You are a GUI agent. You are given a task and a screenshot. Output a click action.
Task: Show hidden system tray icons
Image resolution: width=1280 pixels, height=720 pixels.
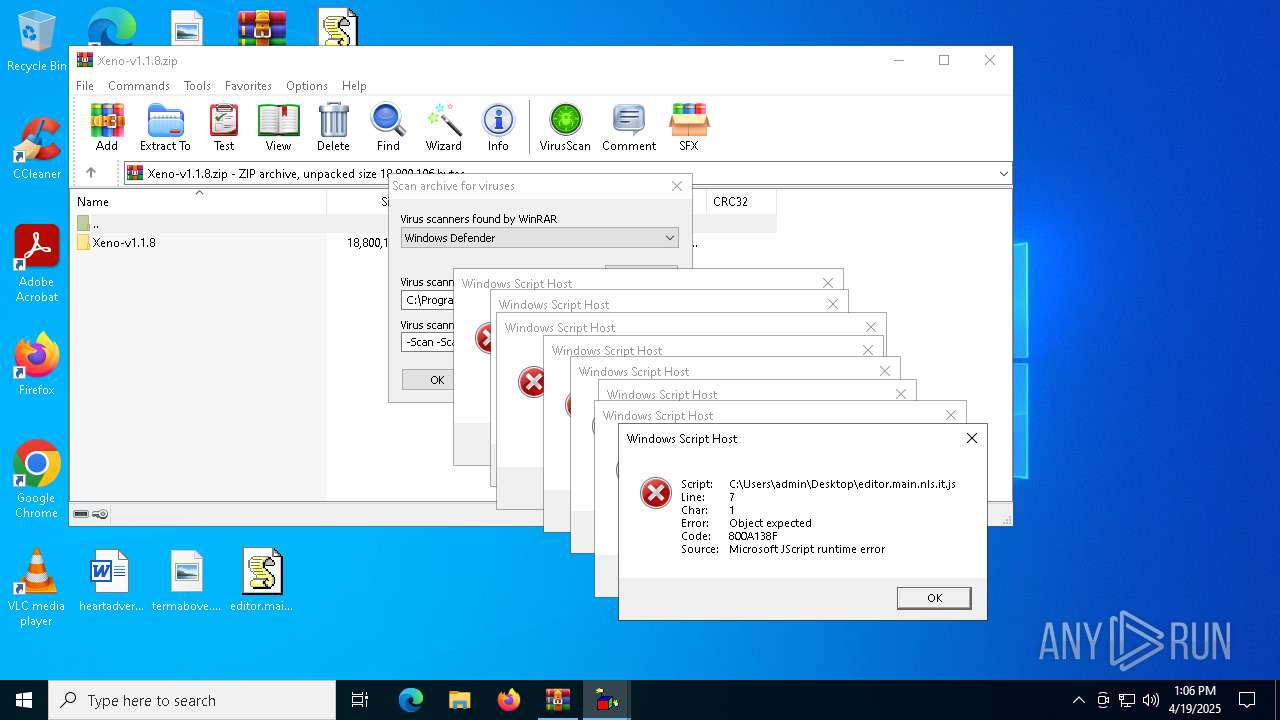tap(1078, 700)
